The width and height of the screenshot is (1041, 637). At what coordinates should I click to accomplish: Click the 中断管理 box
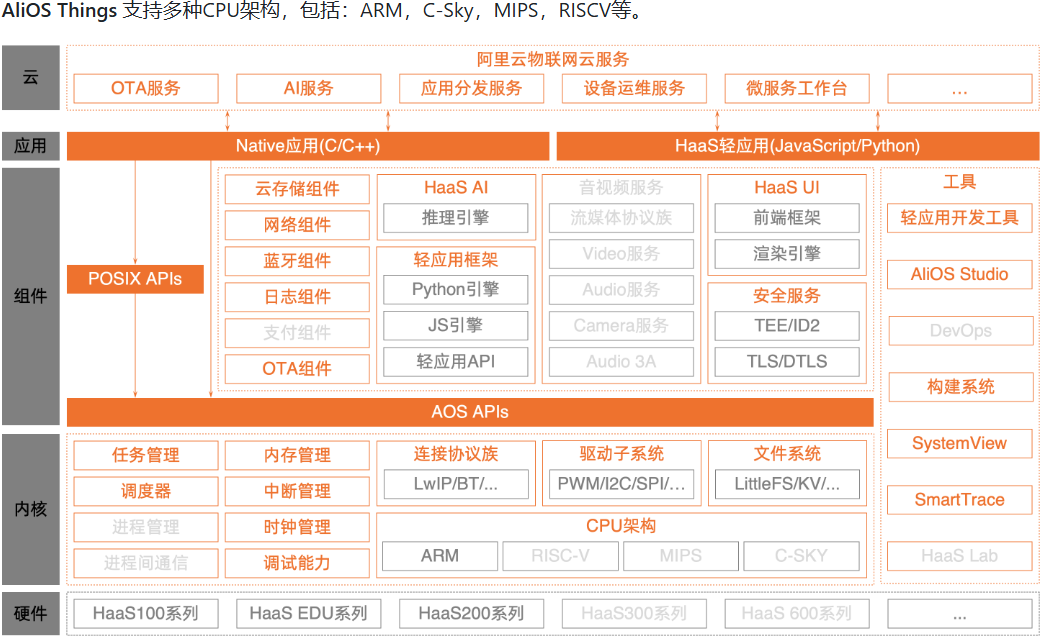[x=297, y=492]
